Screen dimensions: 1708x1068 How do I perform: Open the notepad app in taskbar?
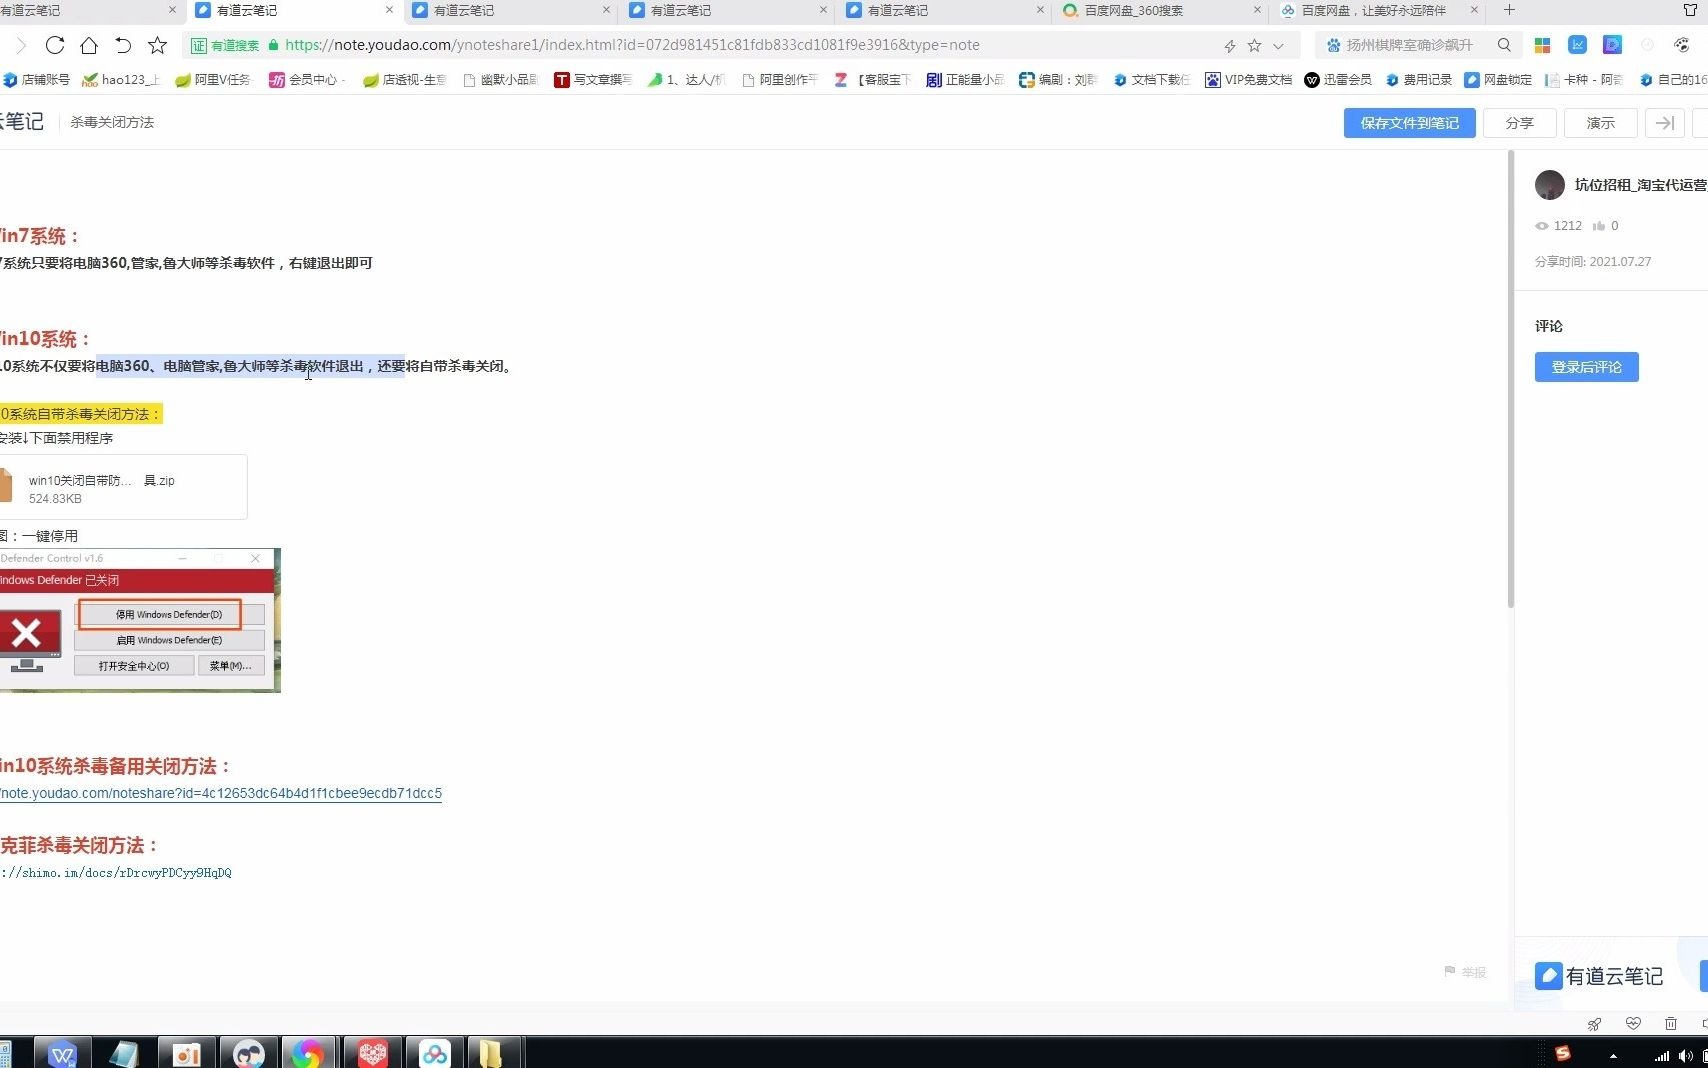pyautogui.click(x=124, y=1054)
